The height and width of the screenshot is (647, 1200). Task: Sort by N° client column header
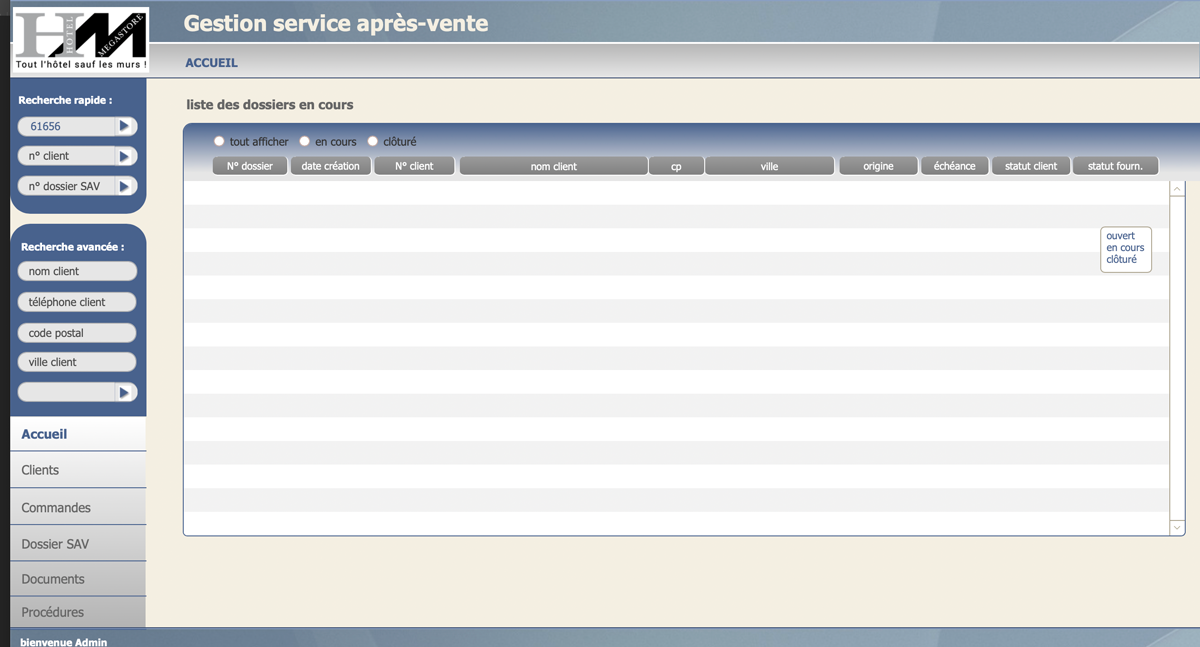[414, 166]
